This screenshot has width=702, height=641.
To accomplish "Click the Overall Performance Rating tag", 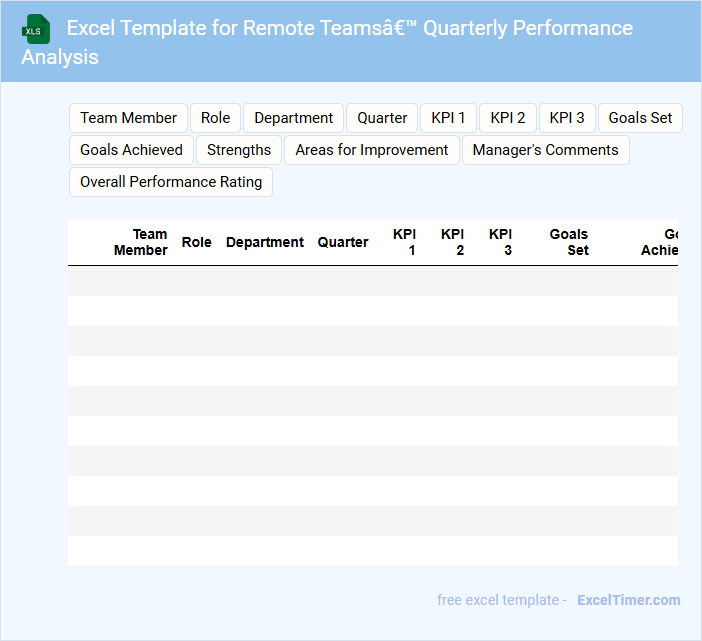I will (171, 182).
